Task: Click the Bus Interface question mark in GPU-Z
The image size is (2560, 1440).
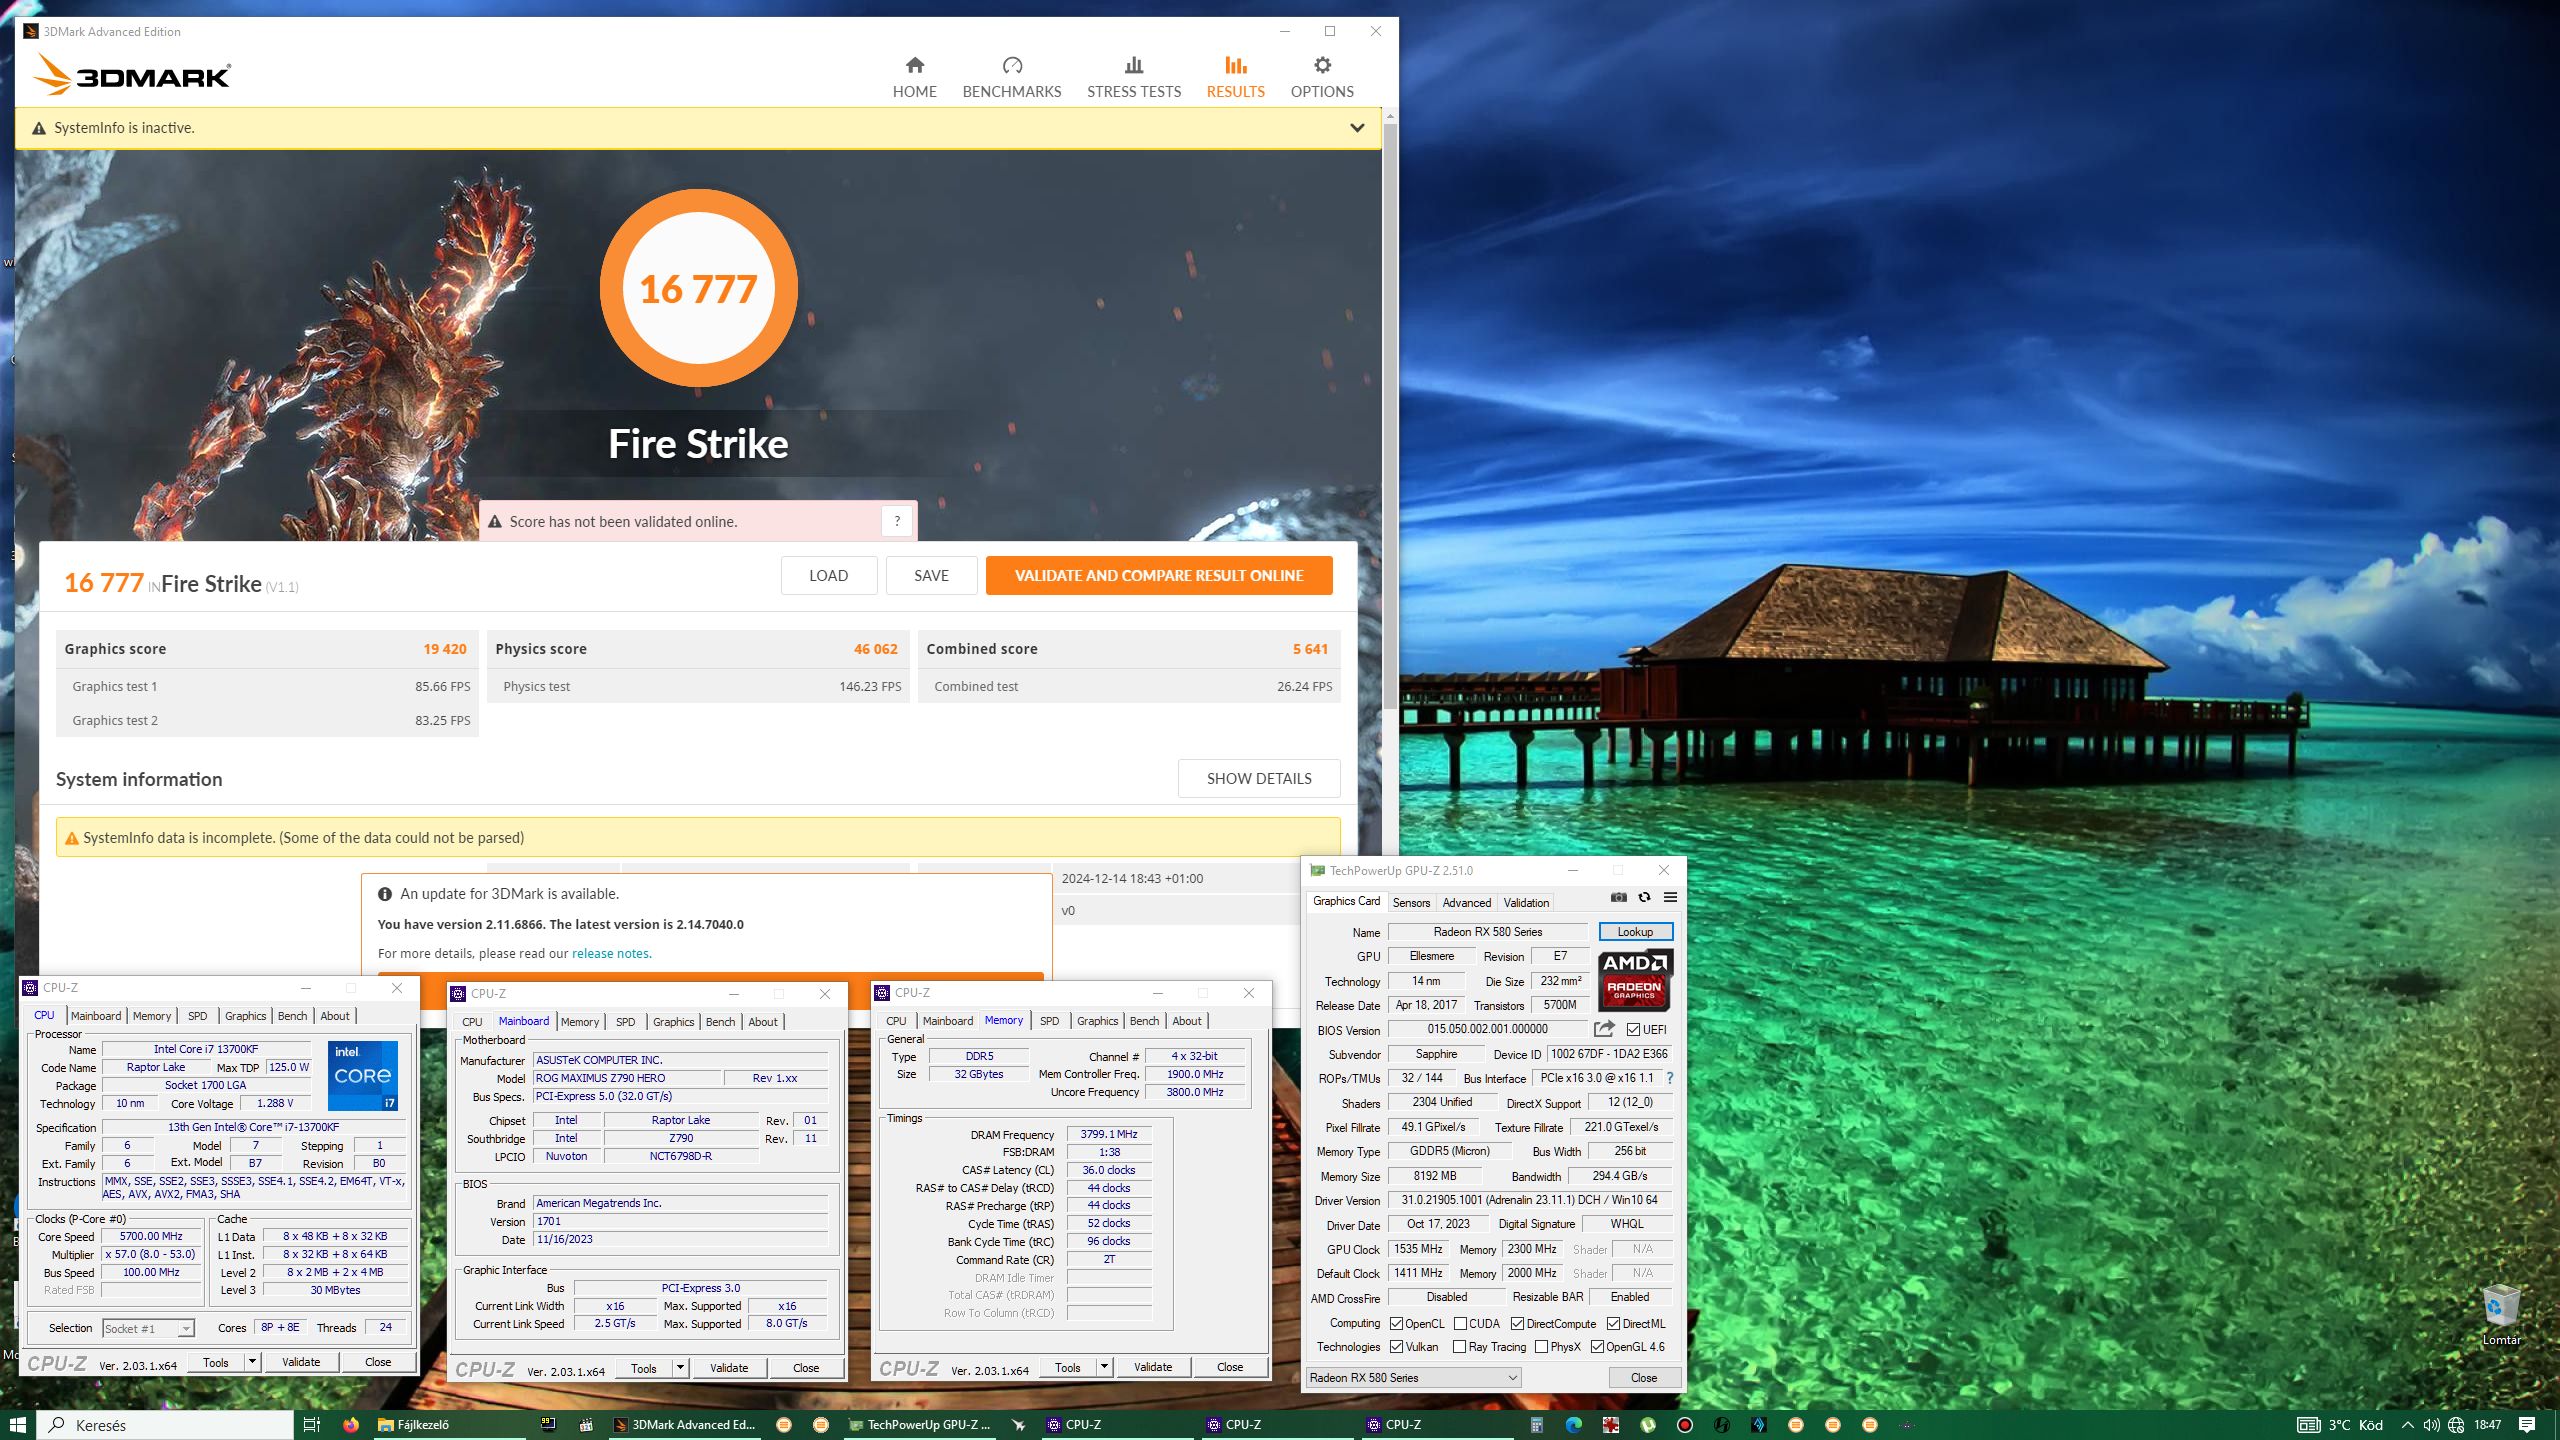Action: 1669,1078
